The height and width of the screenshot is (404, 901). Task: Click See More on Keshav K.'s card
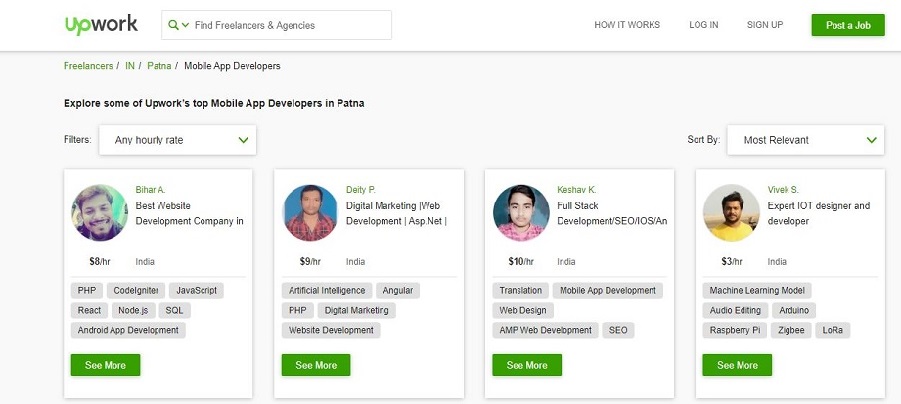coord(527,365)
